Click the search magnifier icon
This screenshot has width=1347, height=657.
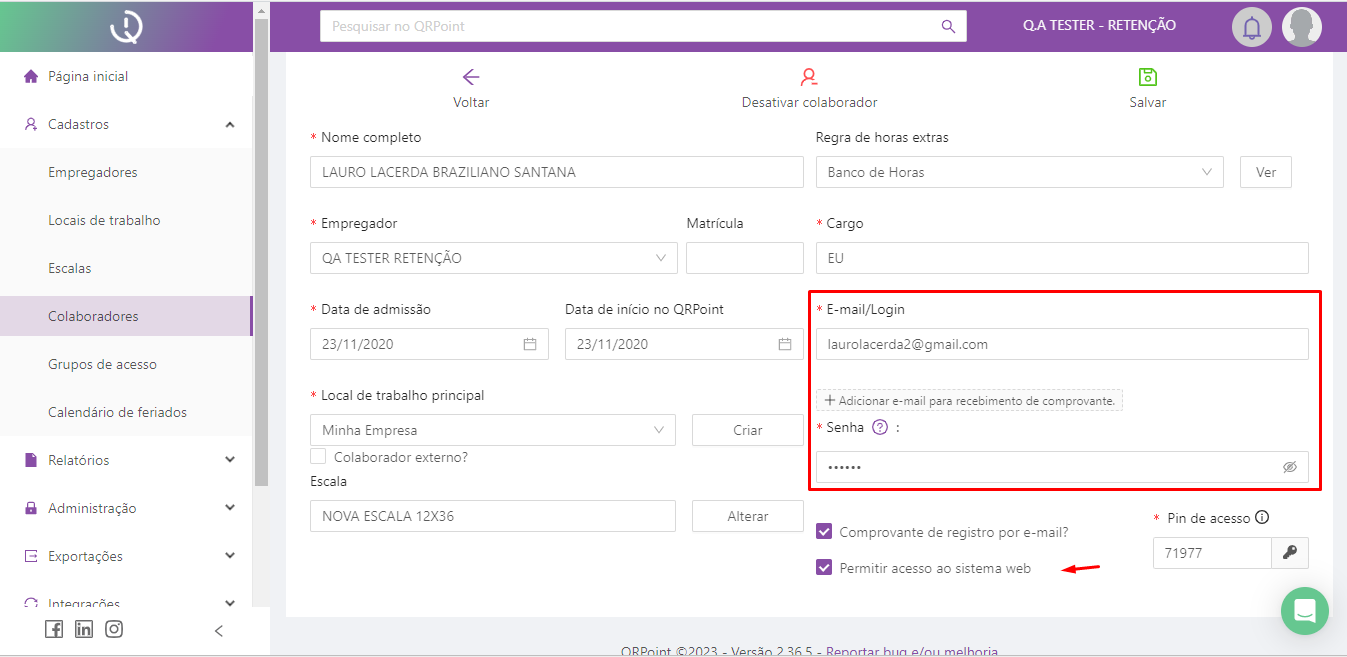tap(948, 26)
